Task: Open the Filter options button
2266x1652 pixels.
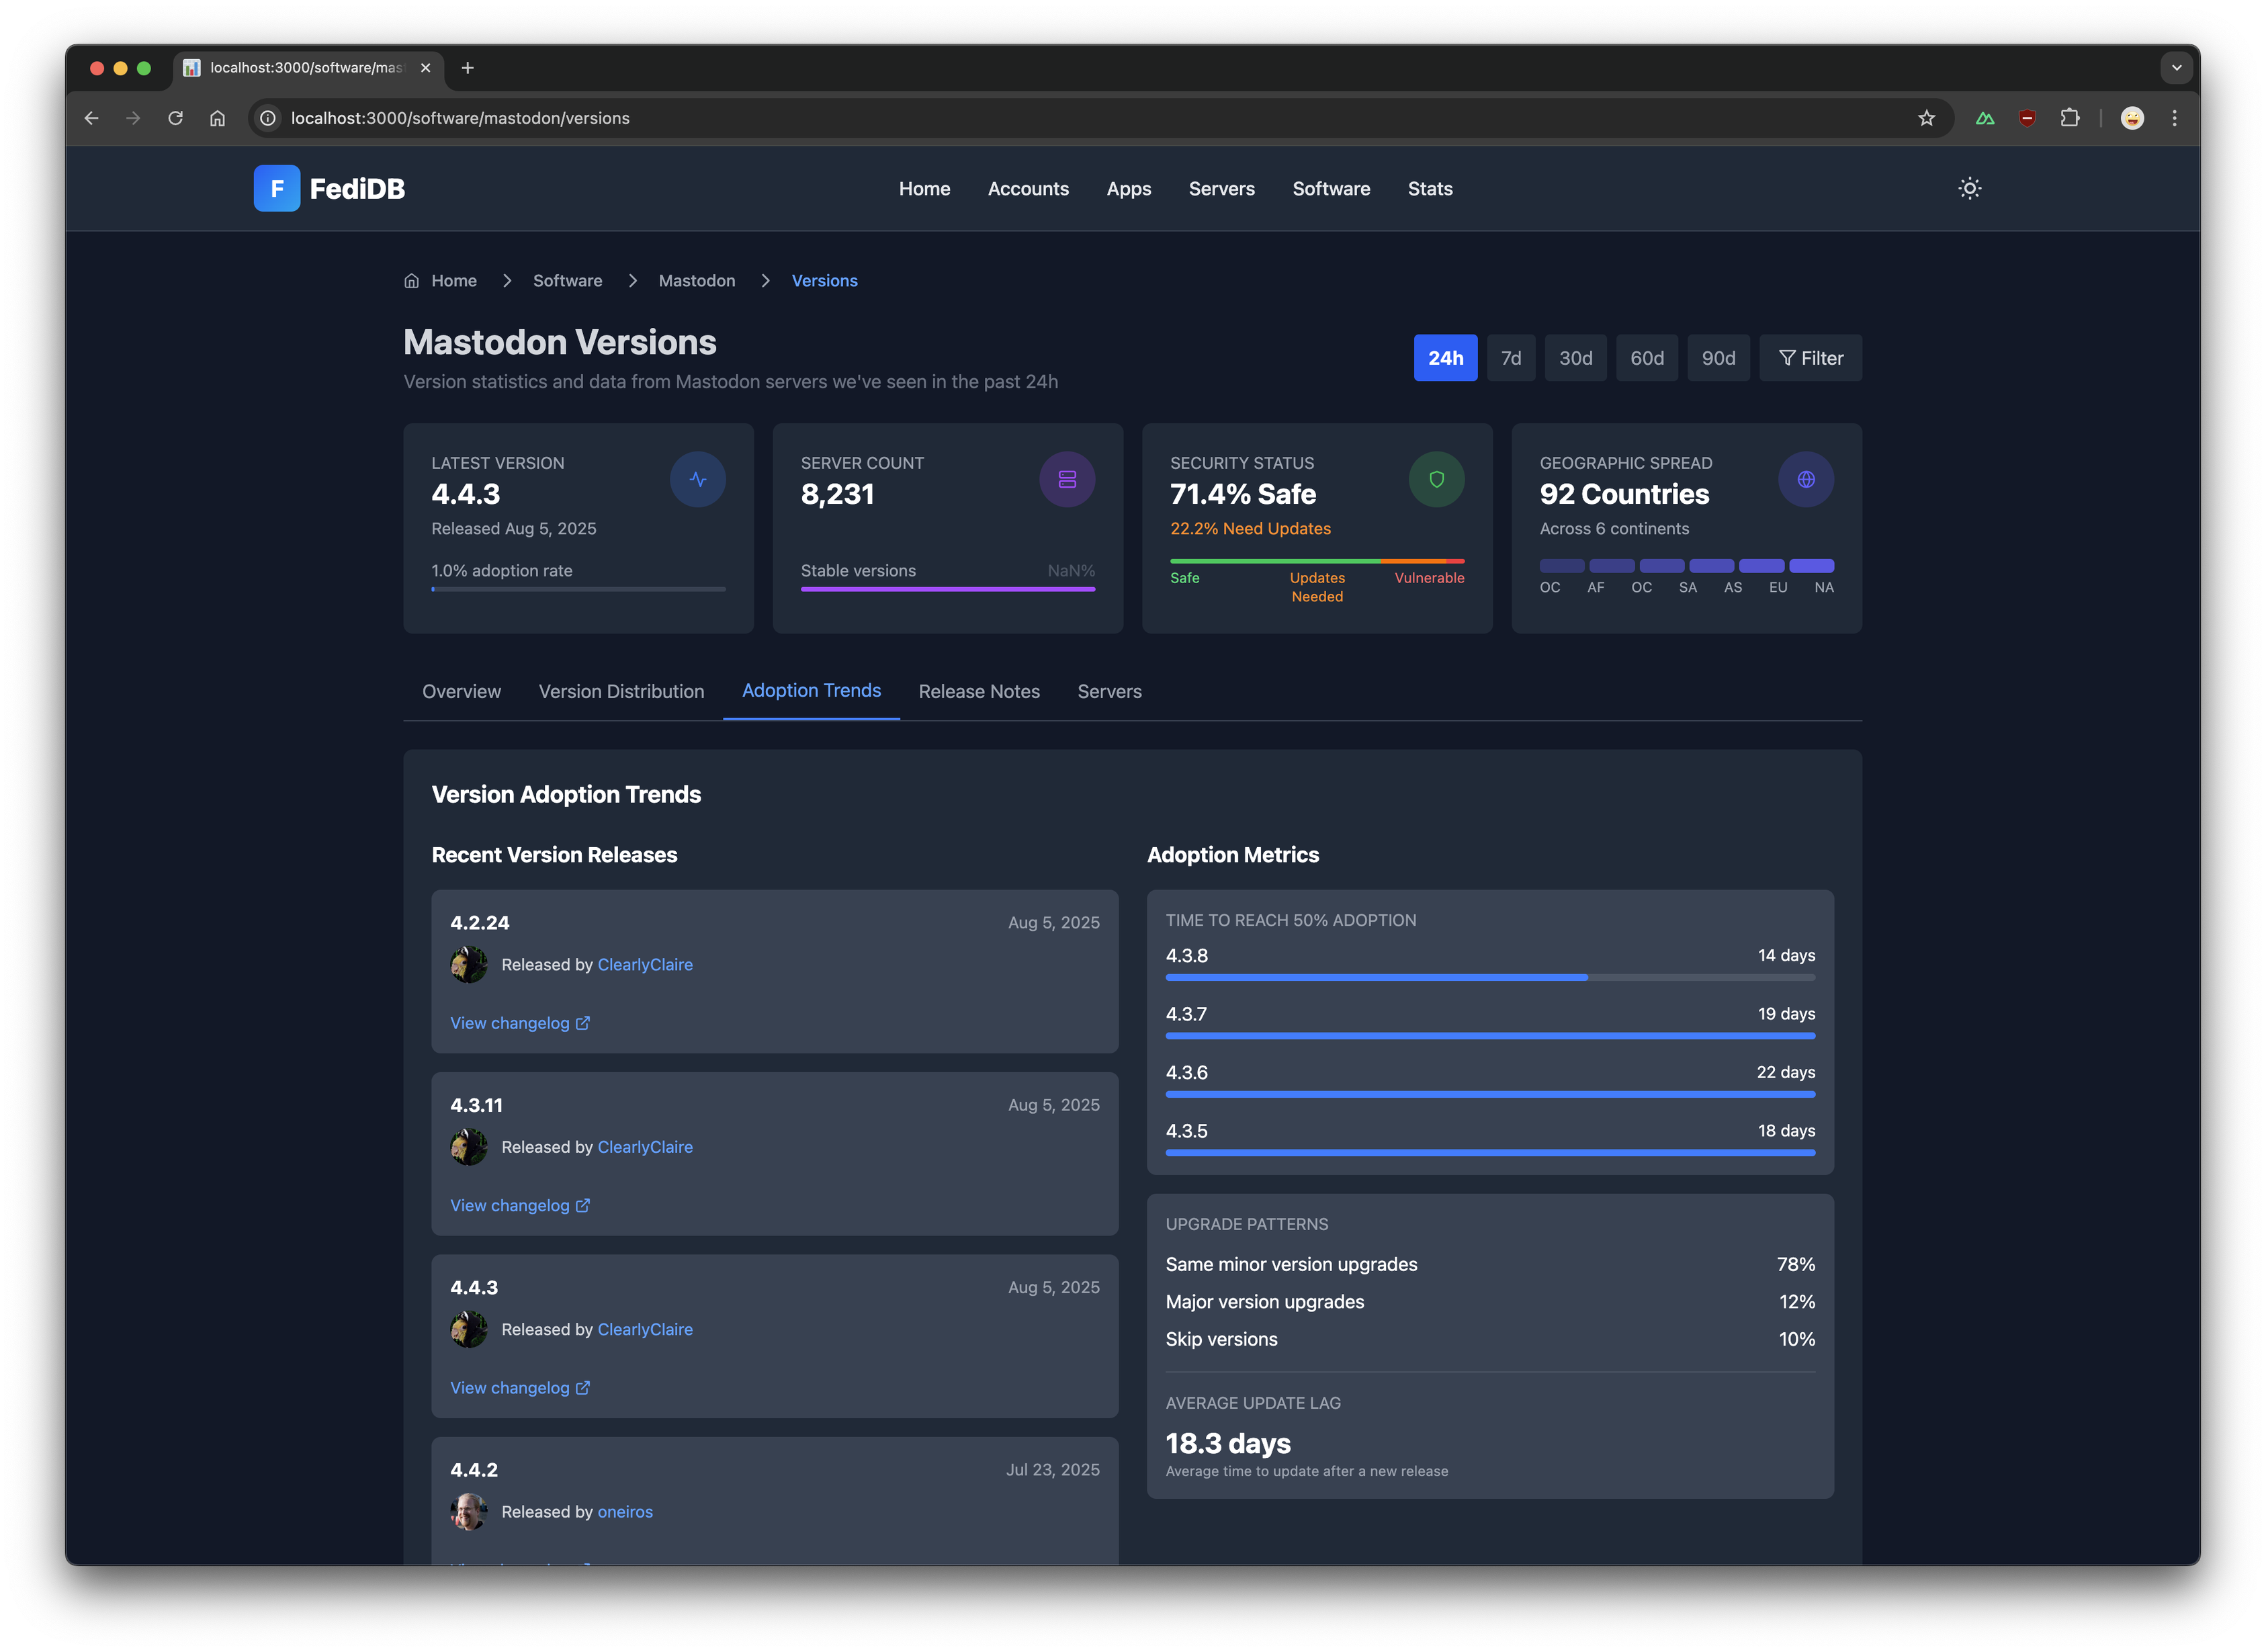Action: (1810, 358)
